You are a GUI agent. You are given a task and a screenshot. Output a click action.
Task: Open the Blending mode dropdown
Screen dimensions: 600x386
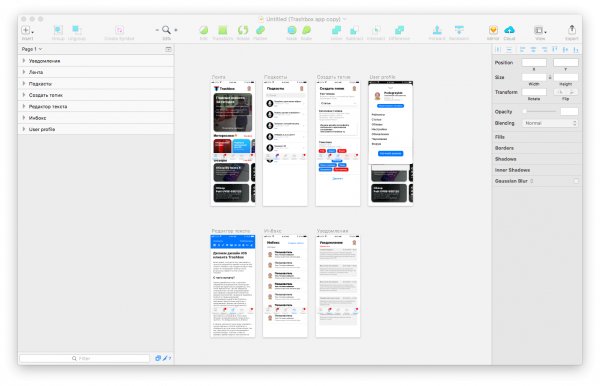pos(550,123)
